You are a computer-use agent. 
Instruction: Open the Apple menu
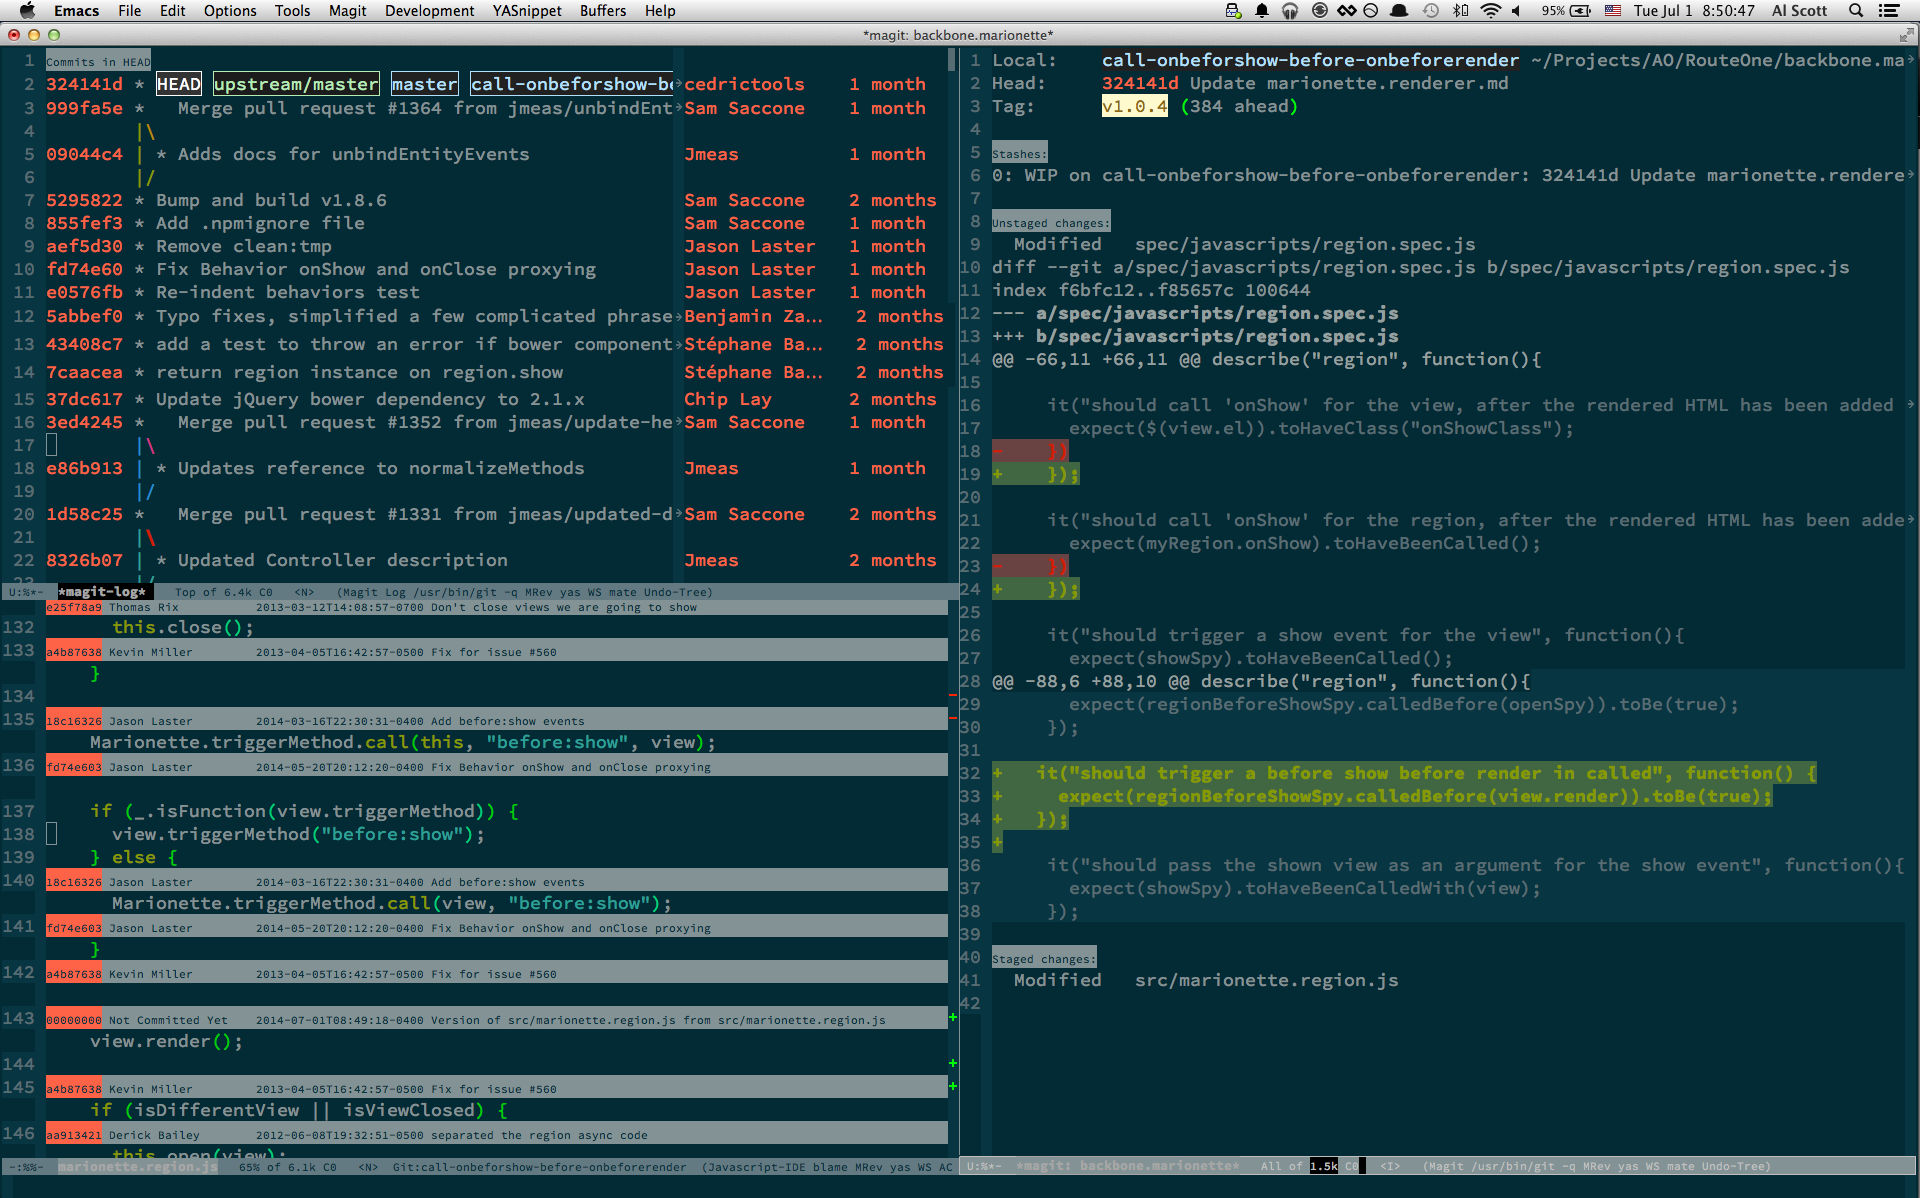[x=27, y=11]
